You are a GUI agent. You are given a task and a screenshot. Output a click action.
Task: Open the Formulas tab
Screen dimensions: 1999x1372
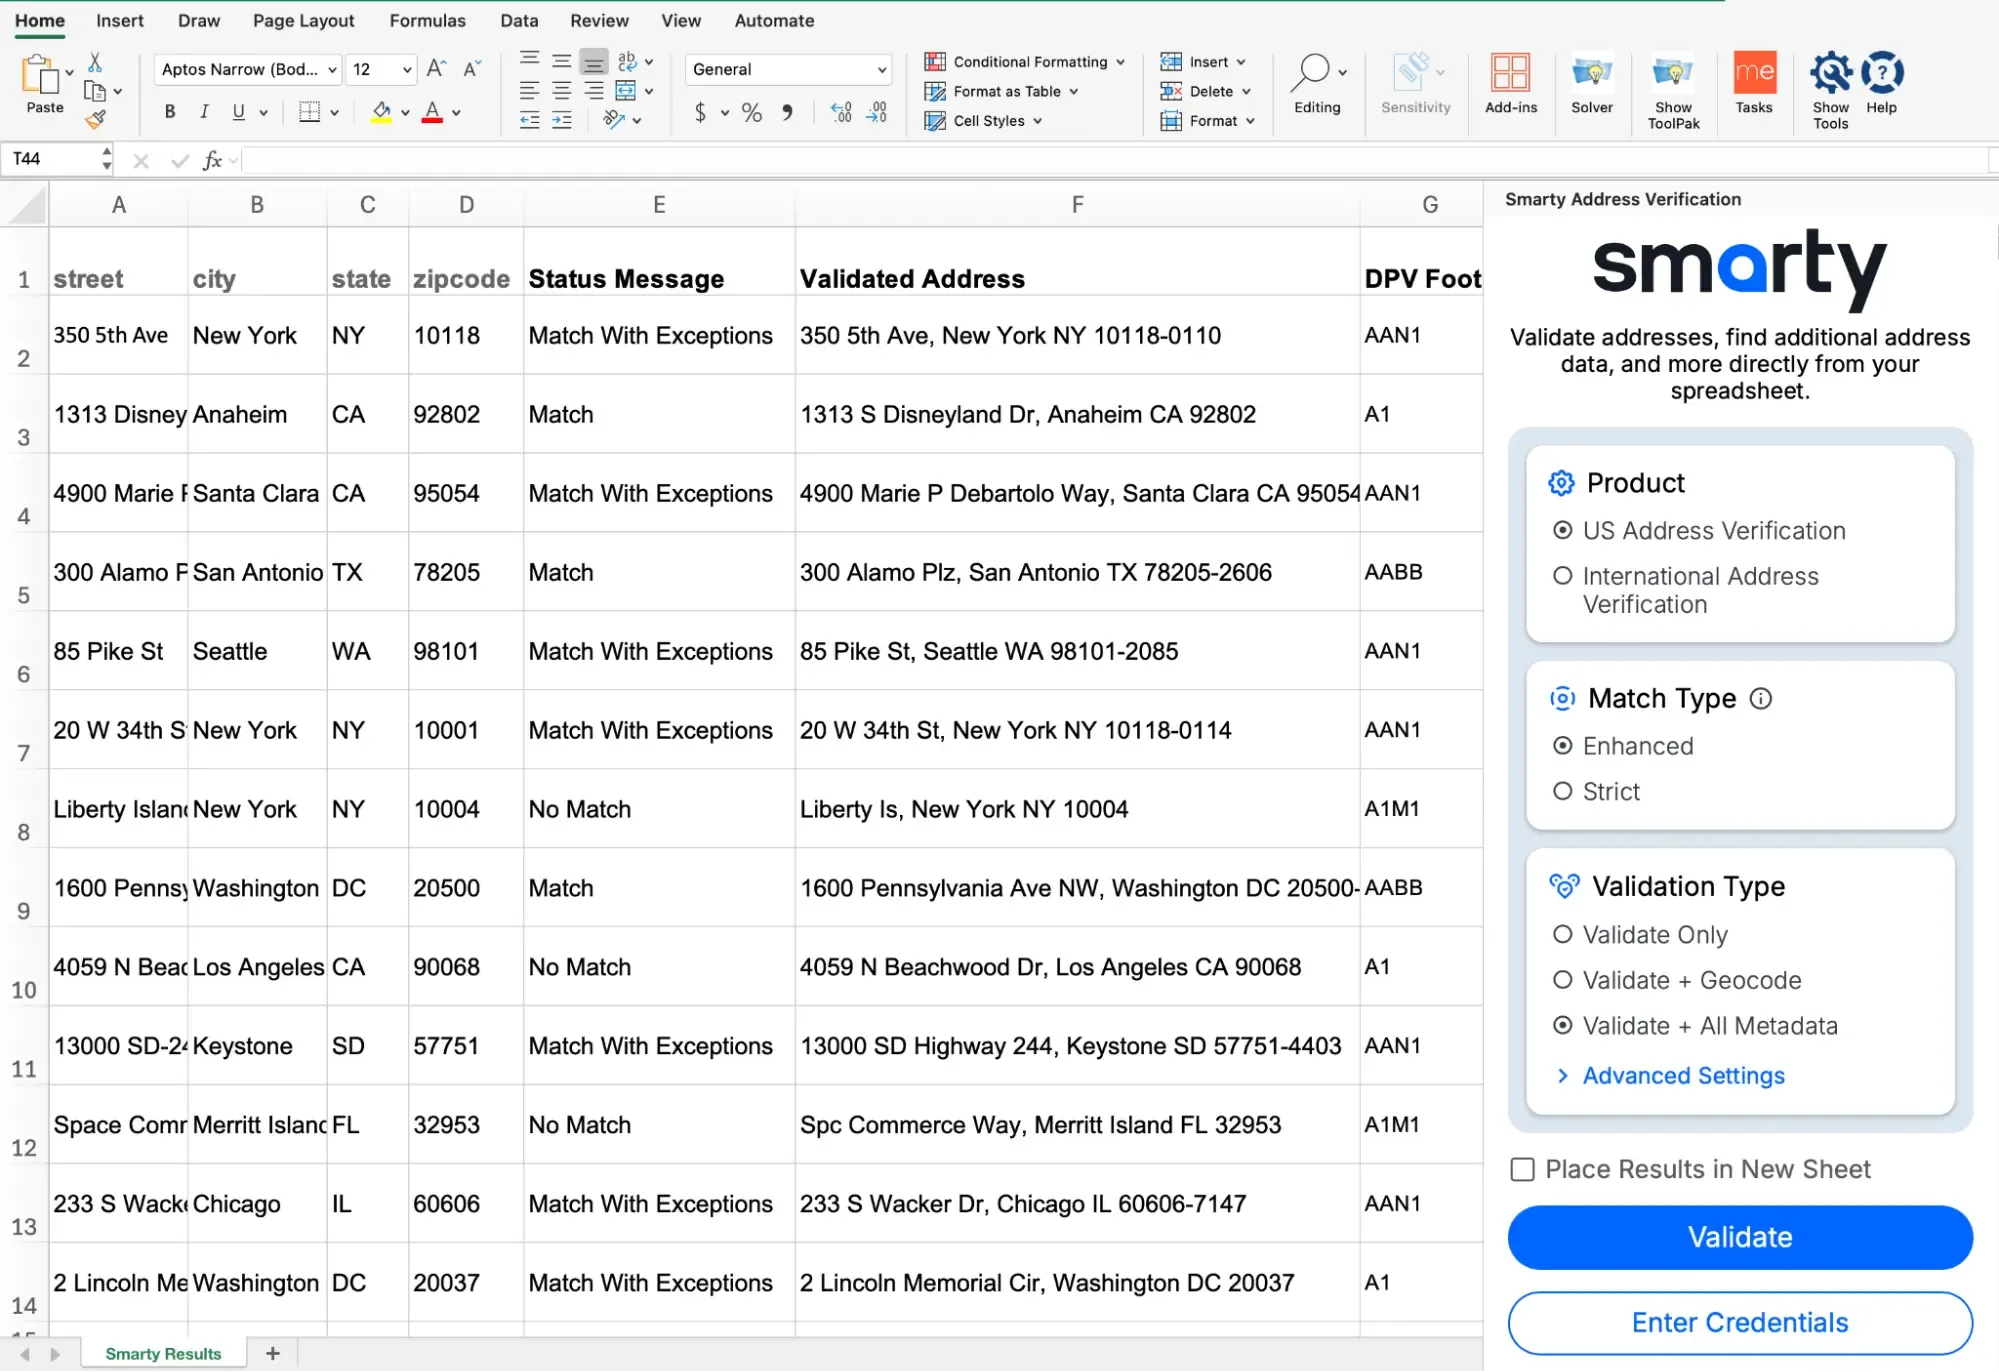pos(428,20)
